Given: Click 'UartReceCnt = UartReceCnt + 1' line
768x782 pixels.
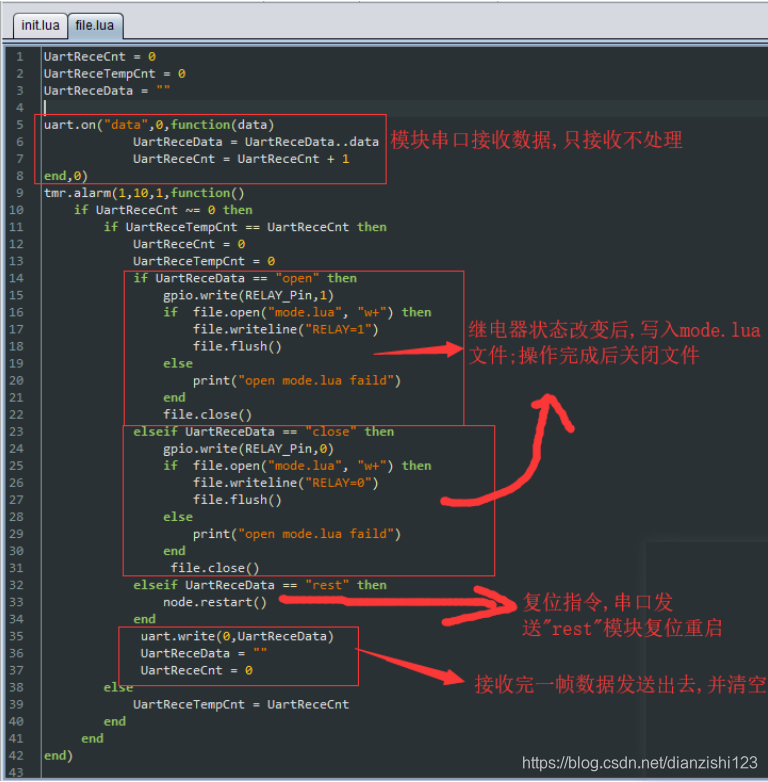Looking at the screenshot, I should pyautogui.click(x=241, y=159).
